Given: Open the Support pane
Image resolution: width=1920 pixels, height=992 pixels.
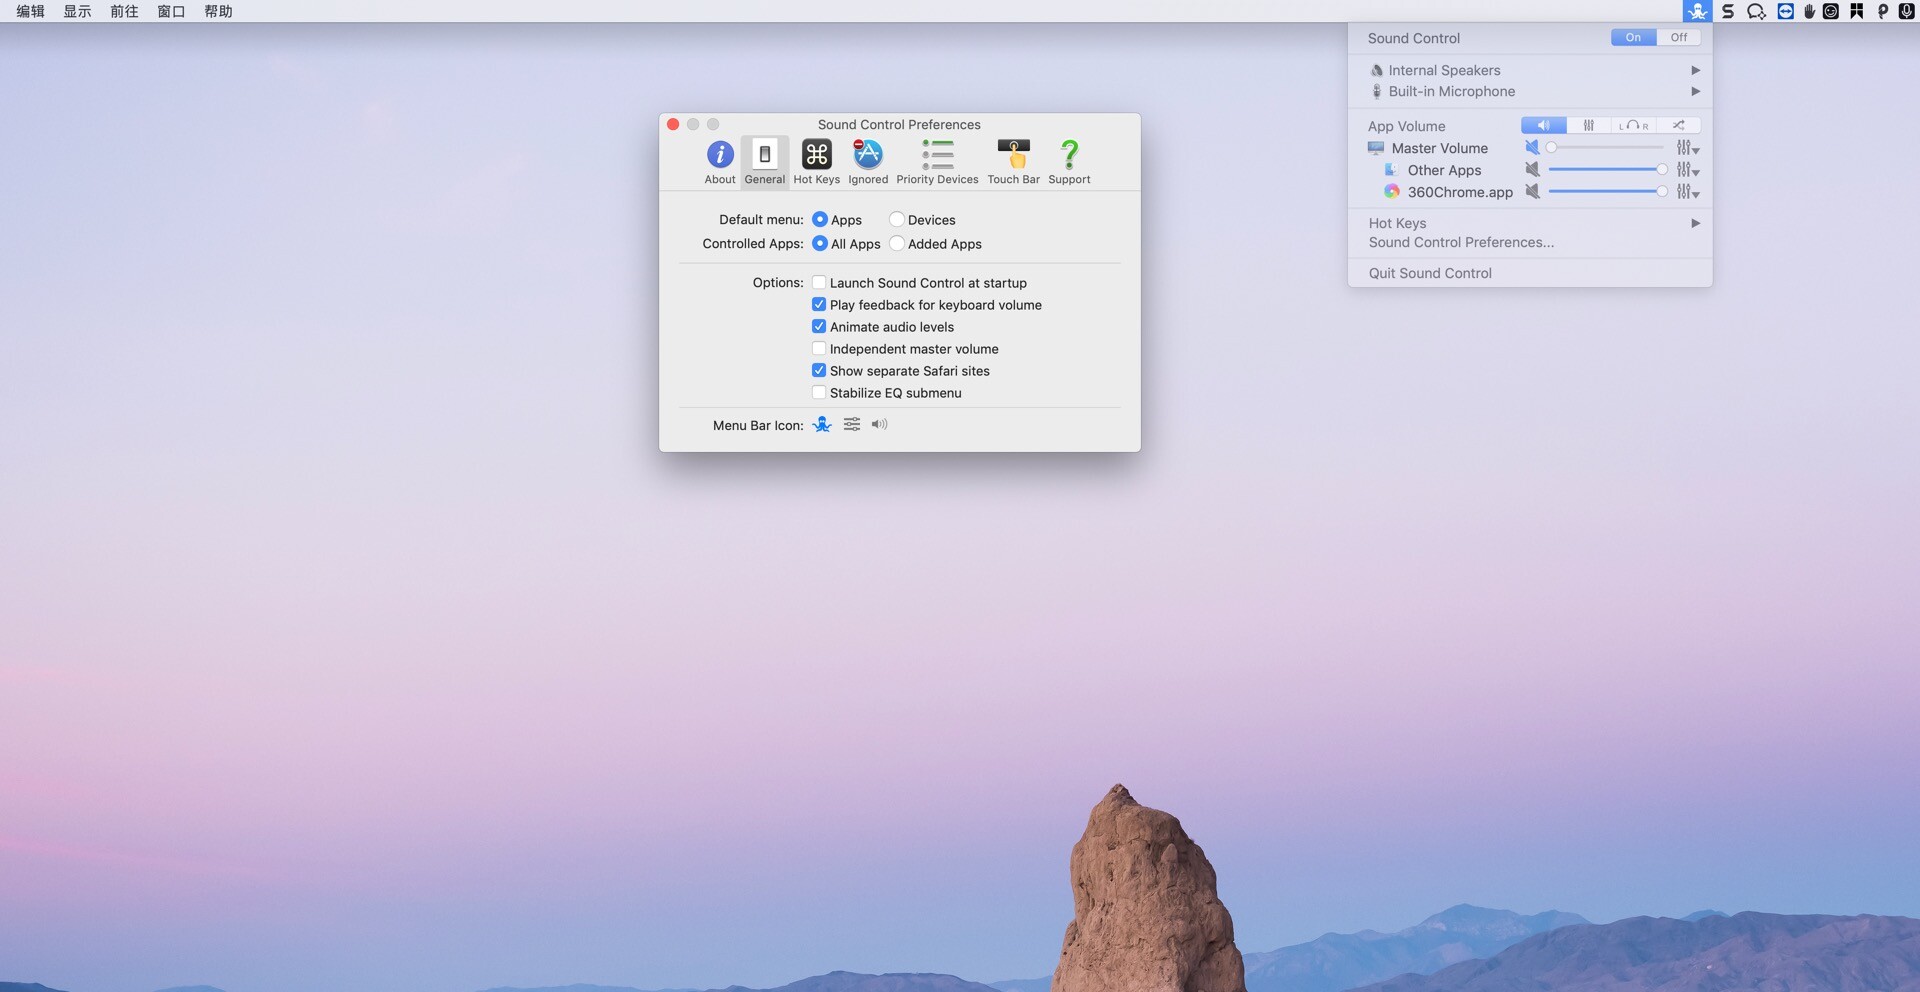Looking at the screenshot, I should coord(1068,160).
